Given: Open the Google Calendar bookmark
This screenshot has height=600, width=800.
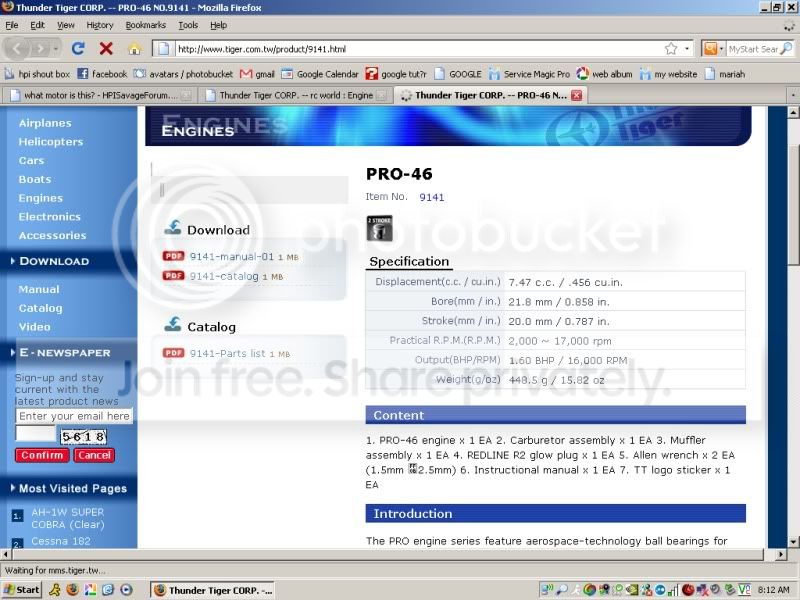Looking at the screenshot, I should [320, 74].
